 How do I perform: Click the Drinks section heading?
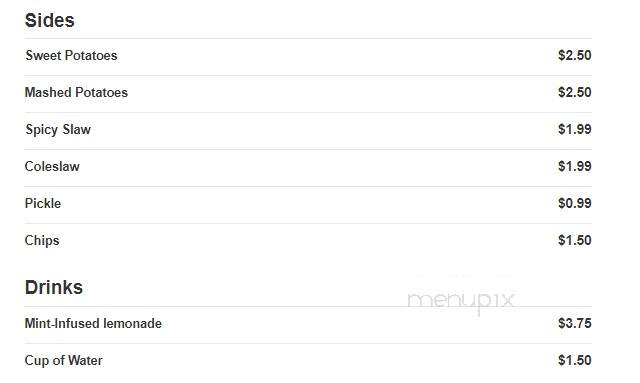click(x=53, y=287)
